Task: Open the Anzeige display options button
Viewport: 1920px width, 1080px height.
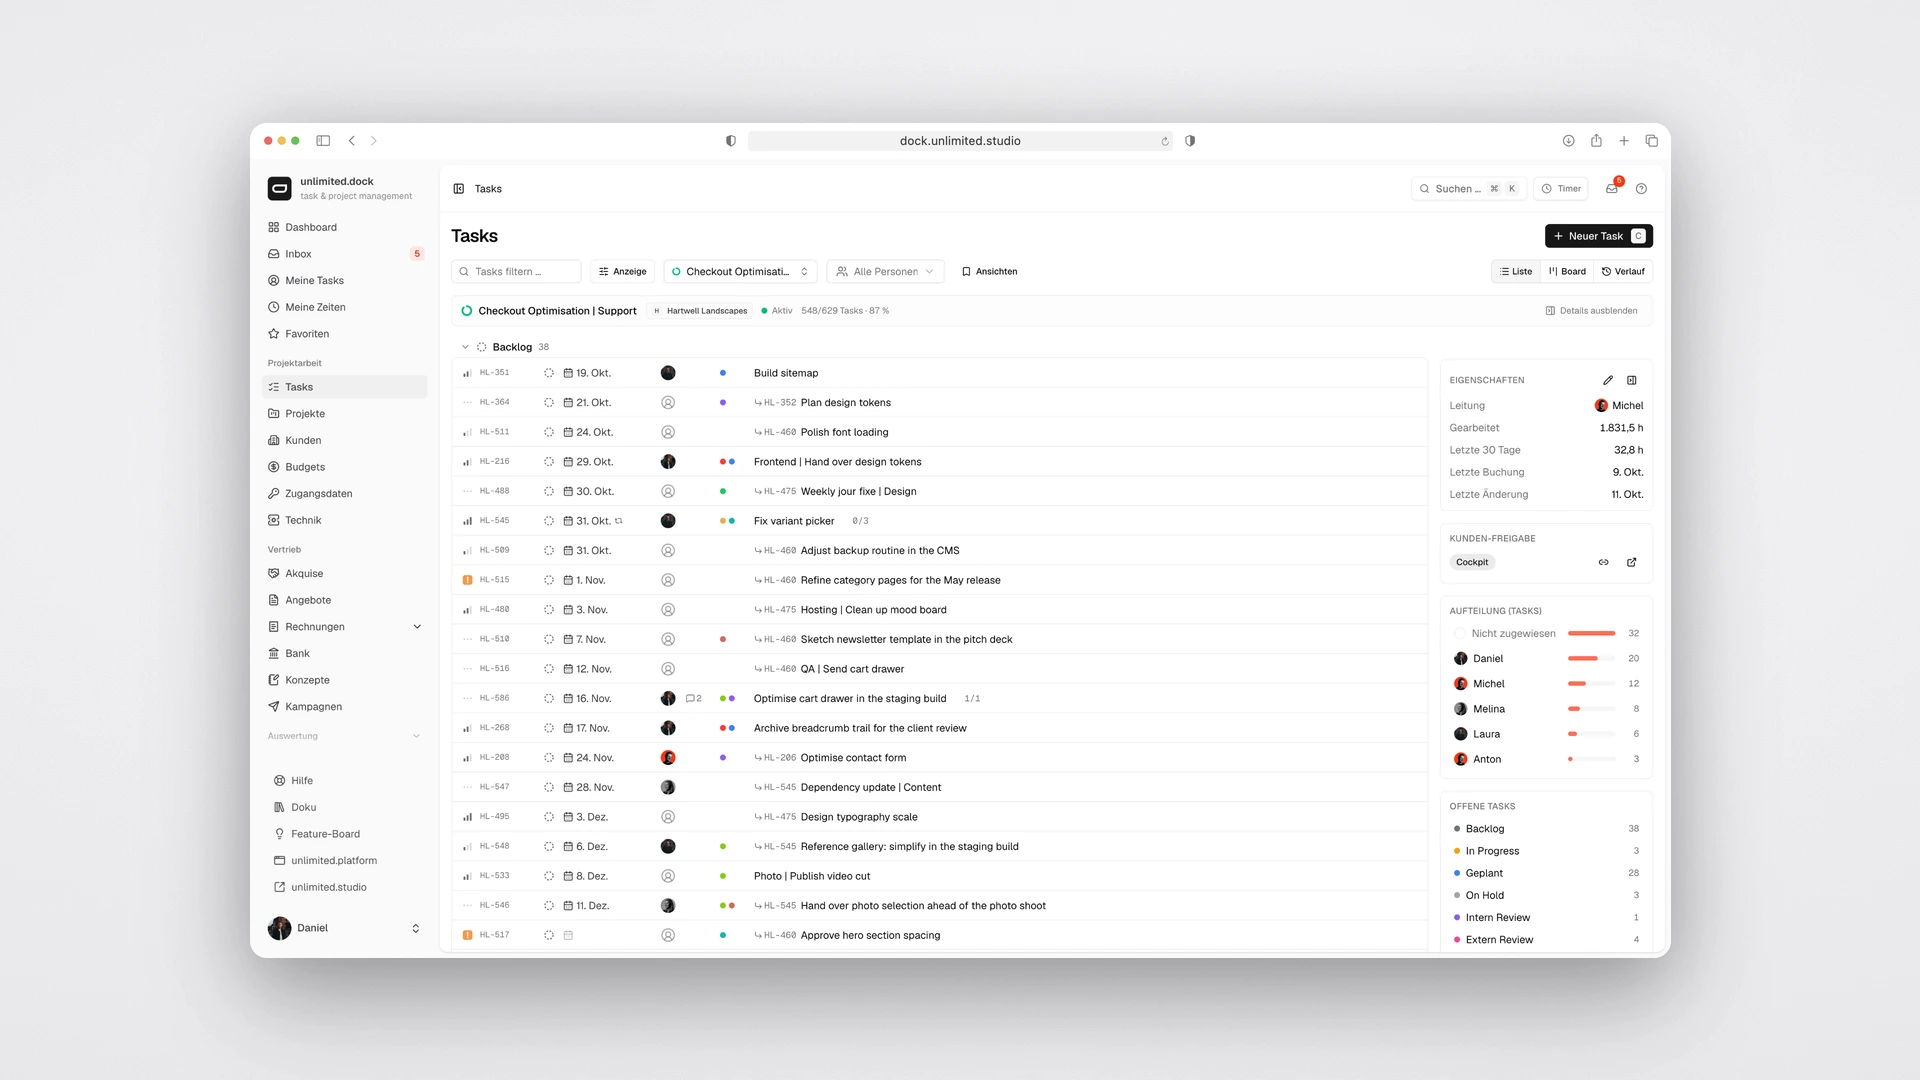Action: [623, 272]
